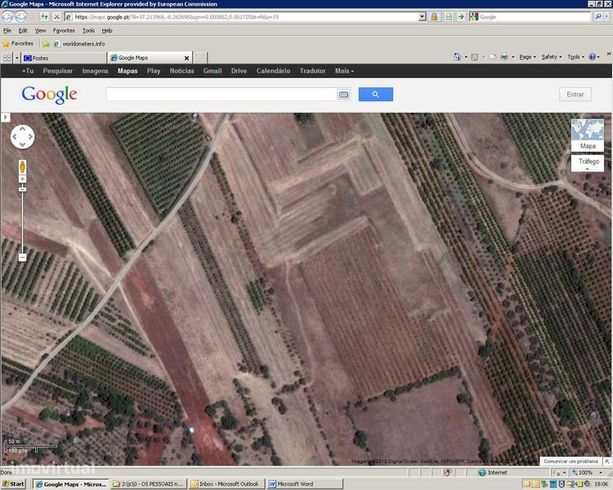Open the +Tu link
Screen dimensions: 613x490
point(28,71)
